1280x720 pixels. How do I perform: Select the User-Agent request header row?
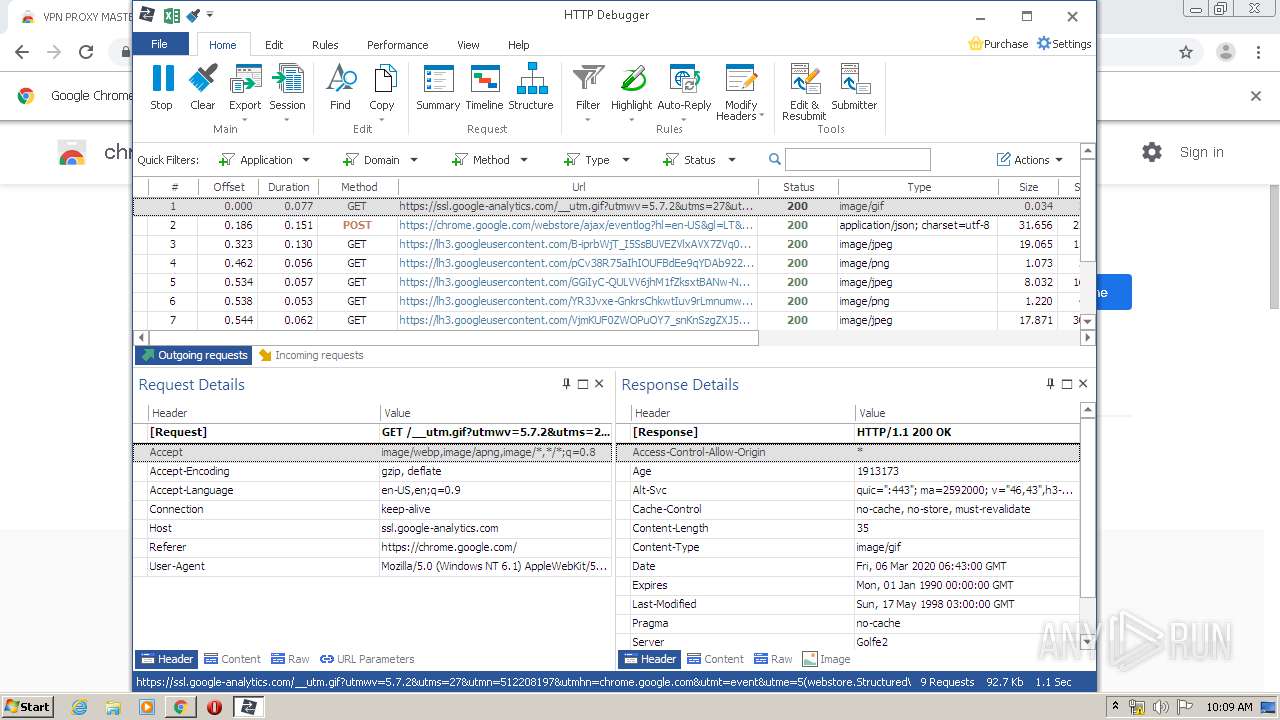373,567
